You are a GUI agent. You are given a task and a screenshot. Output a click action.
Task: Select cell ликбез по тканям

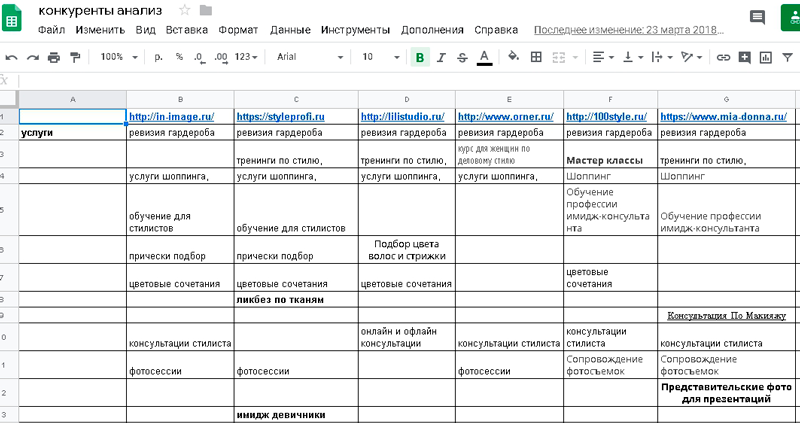pos(296,300)
